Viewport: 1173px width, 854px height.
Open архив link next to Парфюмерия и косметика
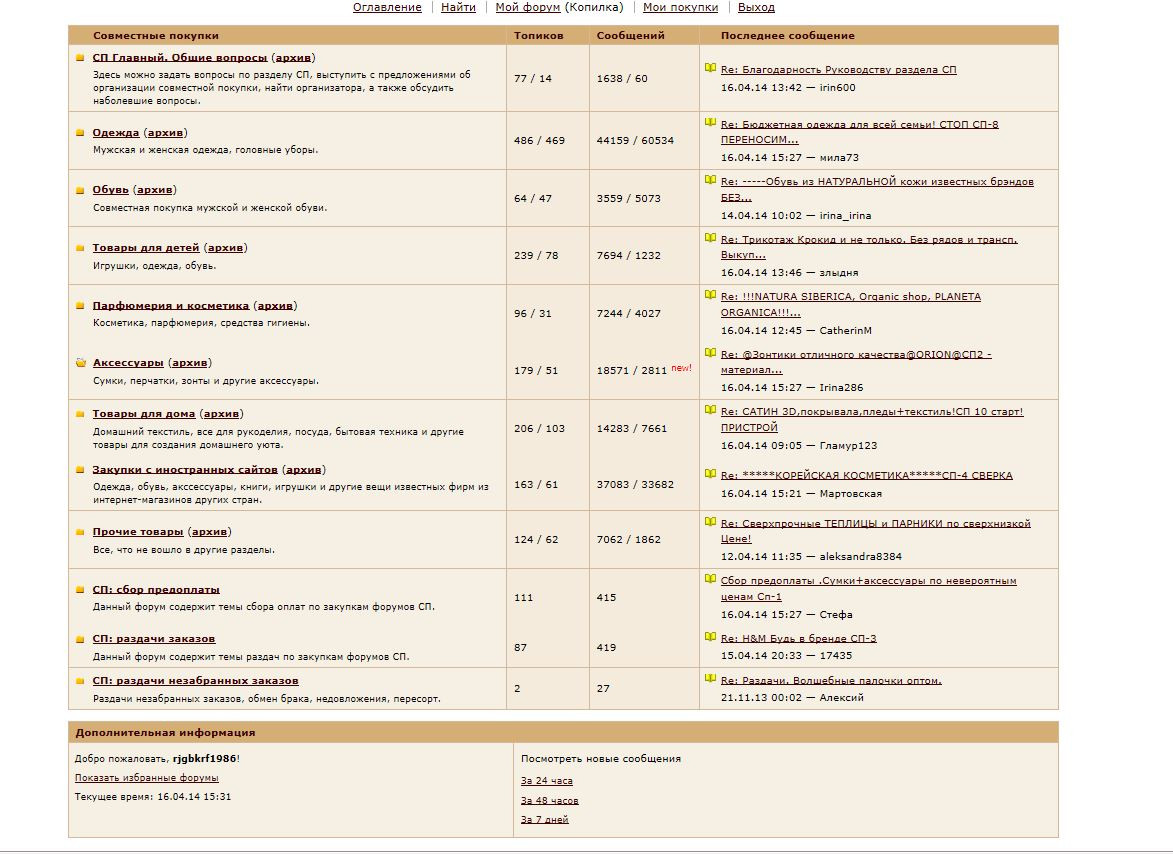(x=275, y=306)
